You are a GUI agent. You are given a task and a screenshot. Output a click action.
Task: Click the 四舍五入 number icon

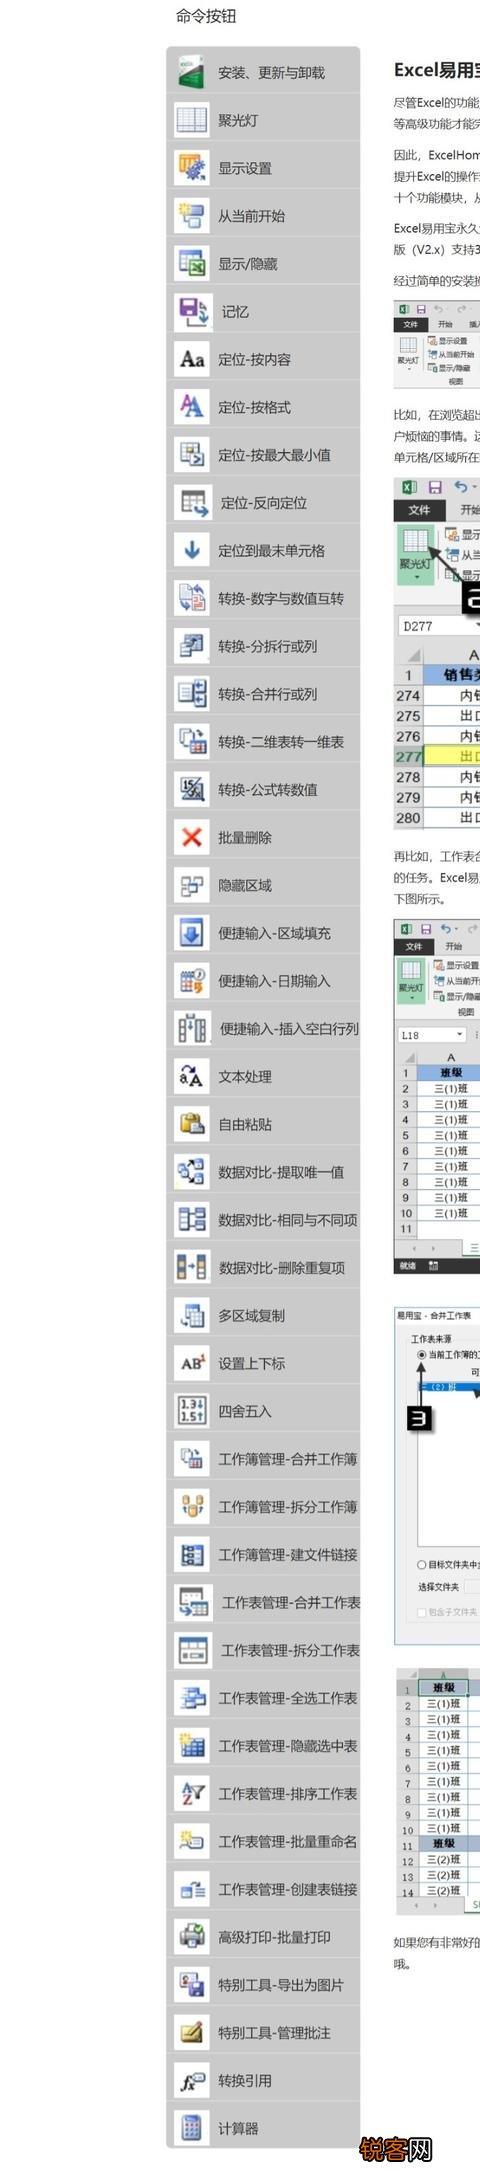(191, 1411)
